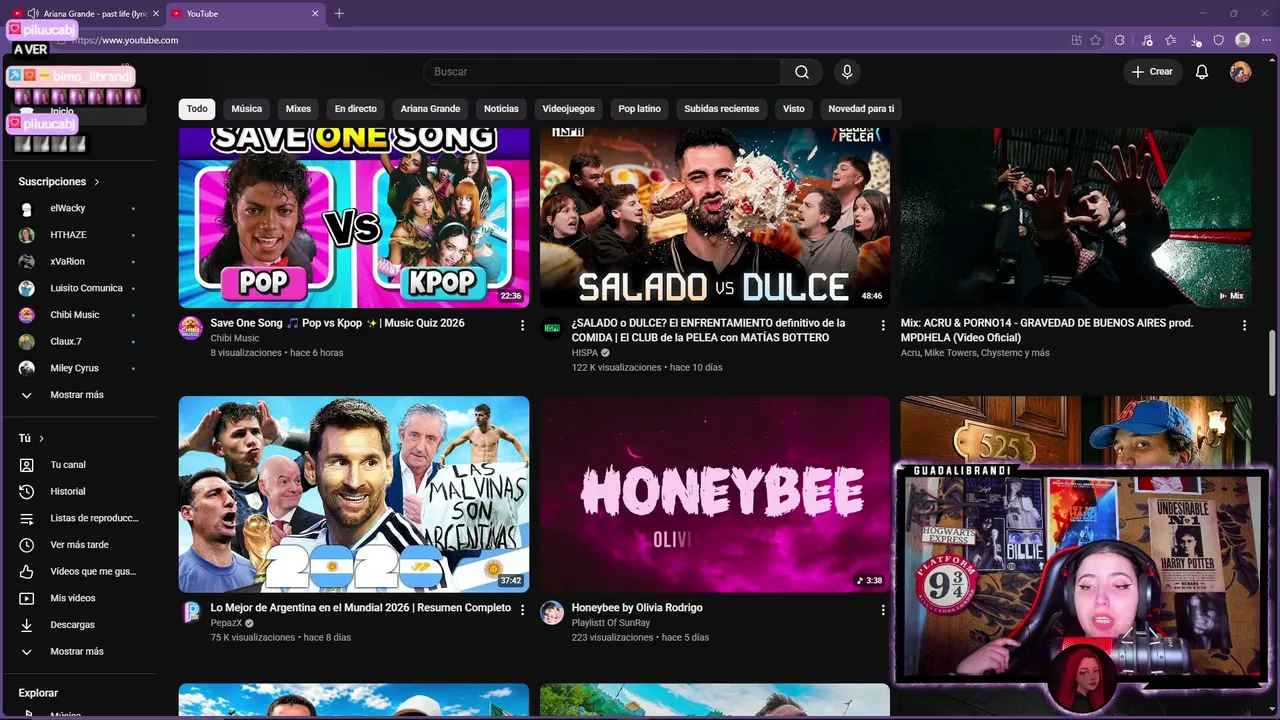Play the Honeybee Olivia Rodrigo thumbnail
Image resolution: width=1280 pixels, height=720 pixels.
pyautogui.click(x=715, y=494)
